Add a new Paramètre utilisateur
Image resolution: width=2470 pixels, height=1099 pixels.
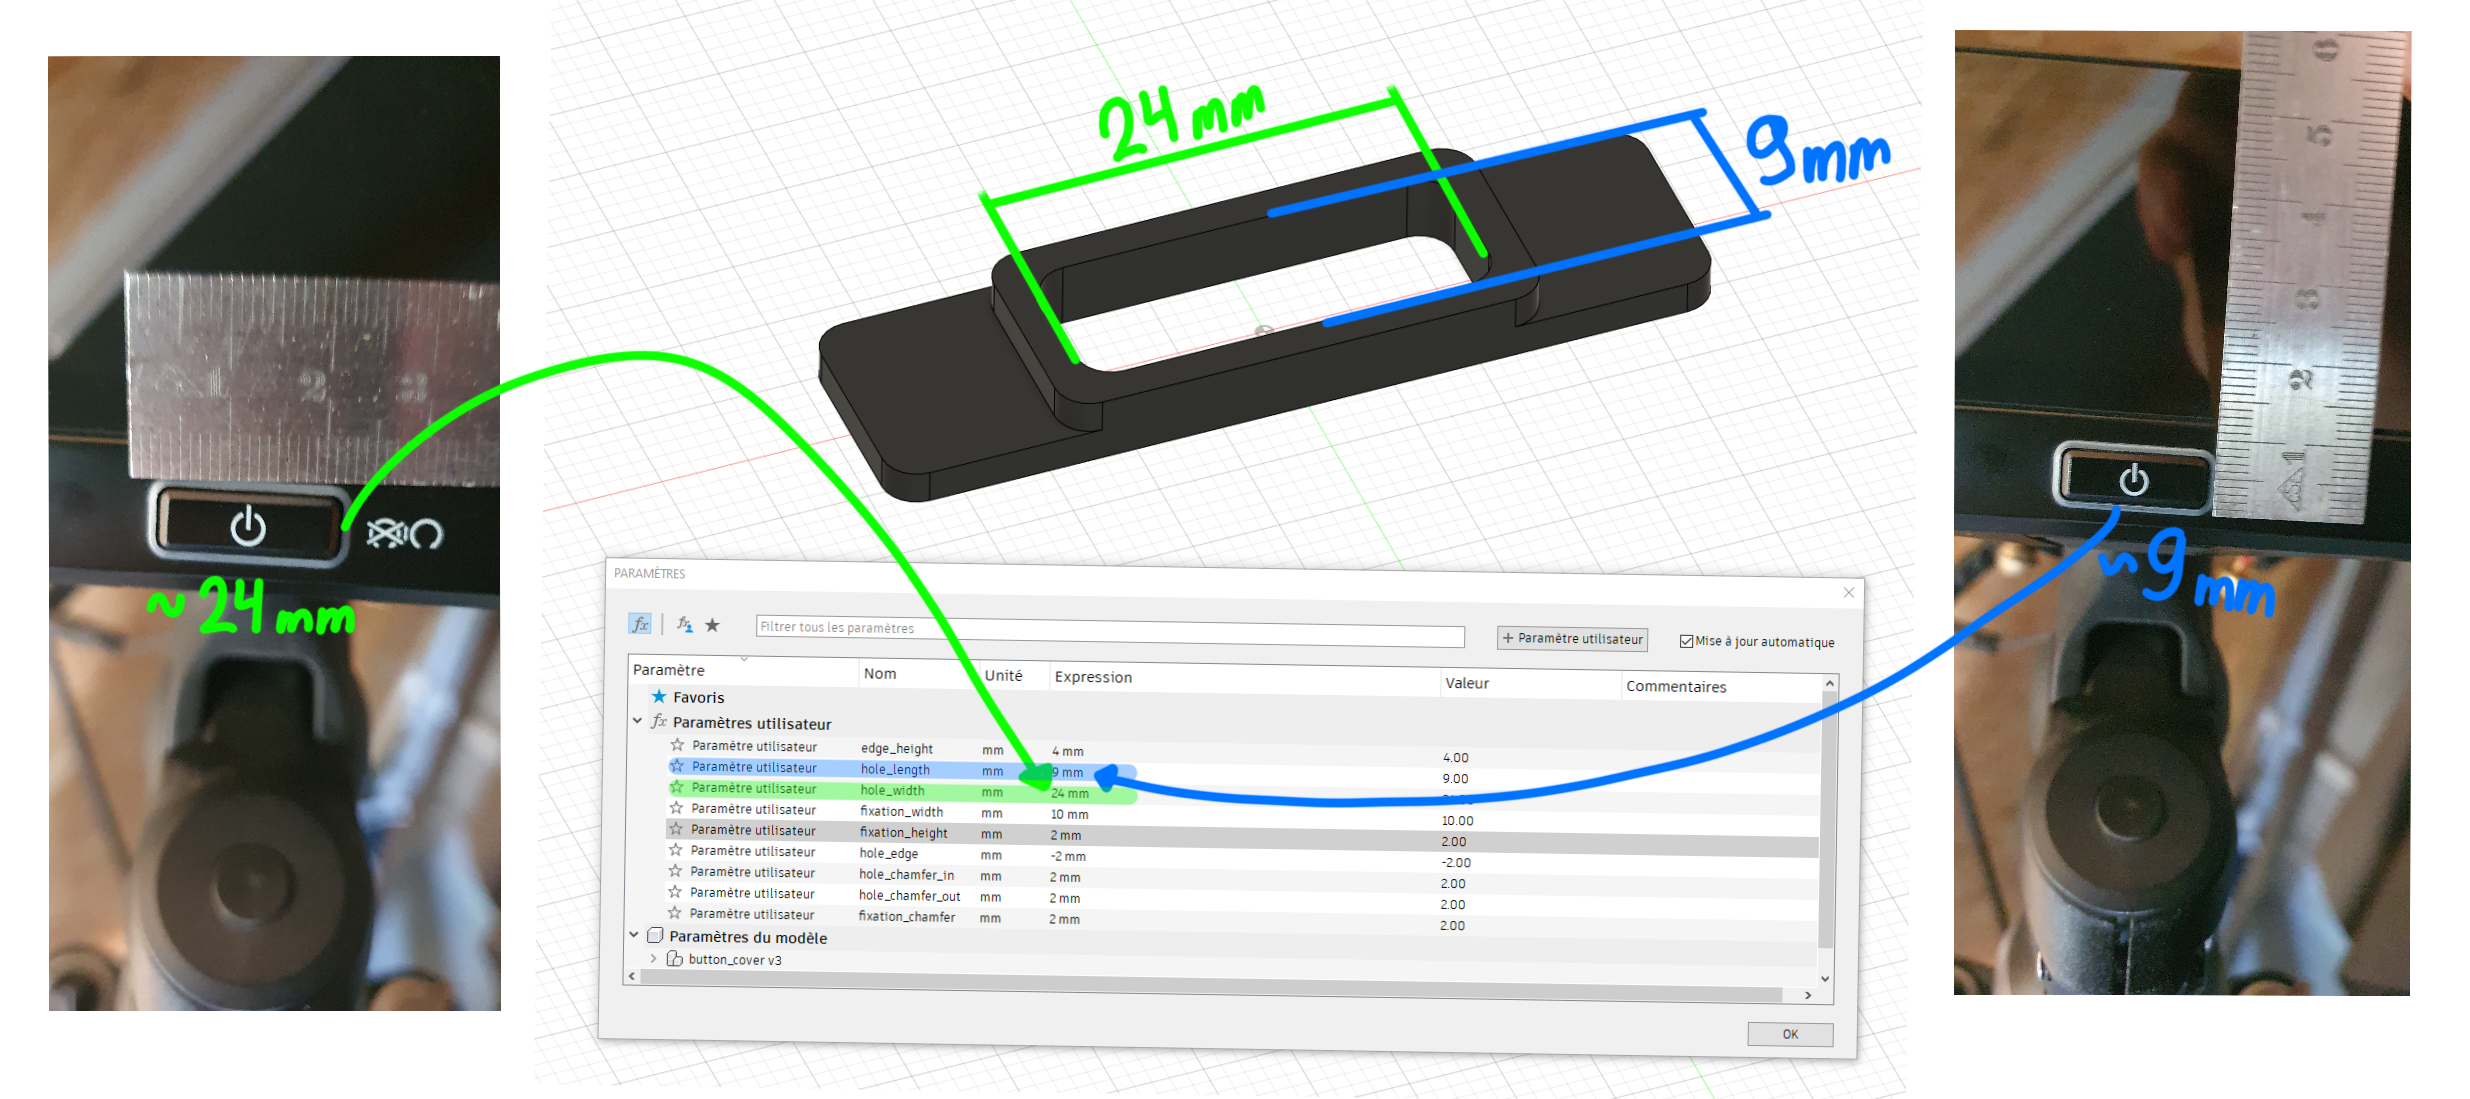pyautogui.click(x=1572, y=639)
